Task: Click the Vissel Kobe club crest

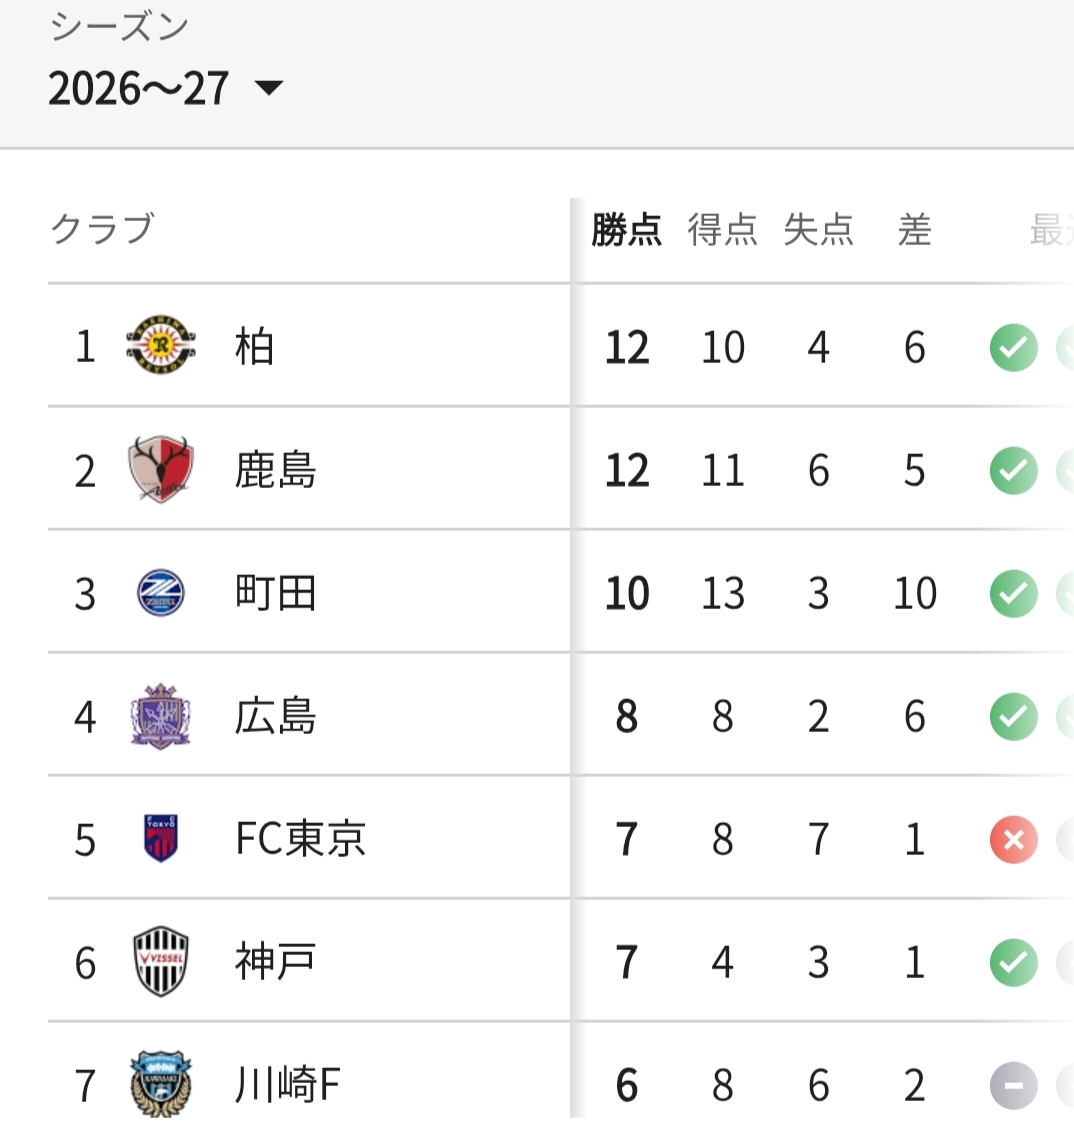Action: 161,961
